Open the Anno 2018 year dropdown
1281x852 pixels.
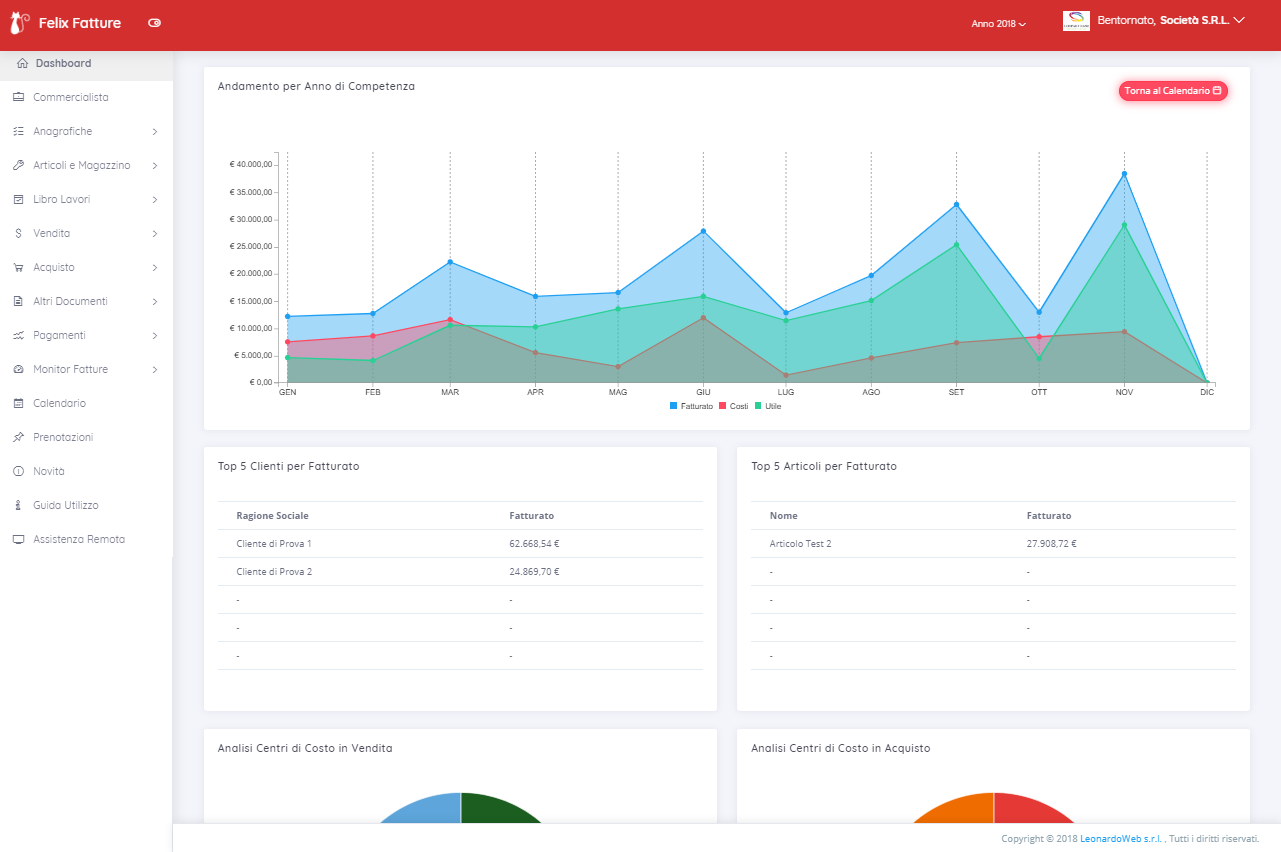[x=998, y=23]
